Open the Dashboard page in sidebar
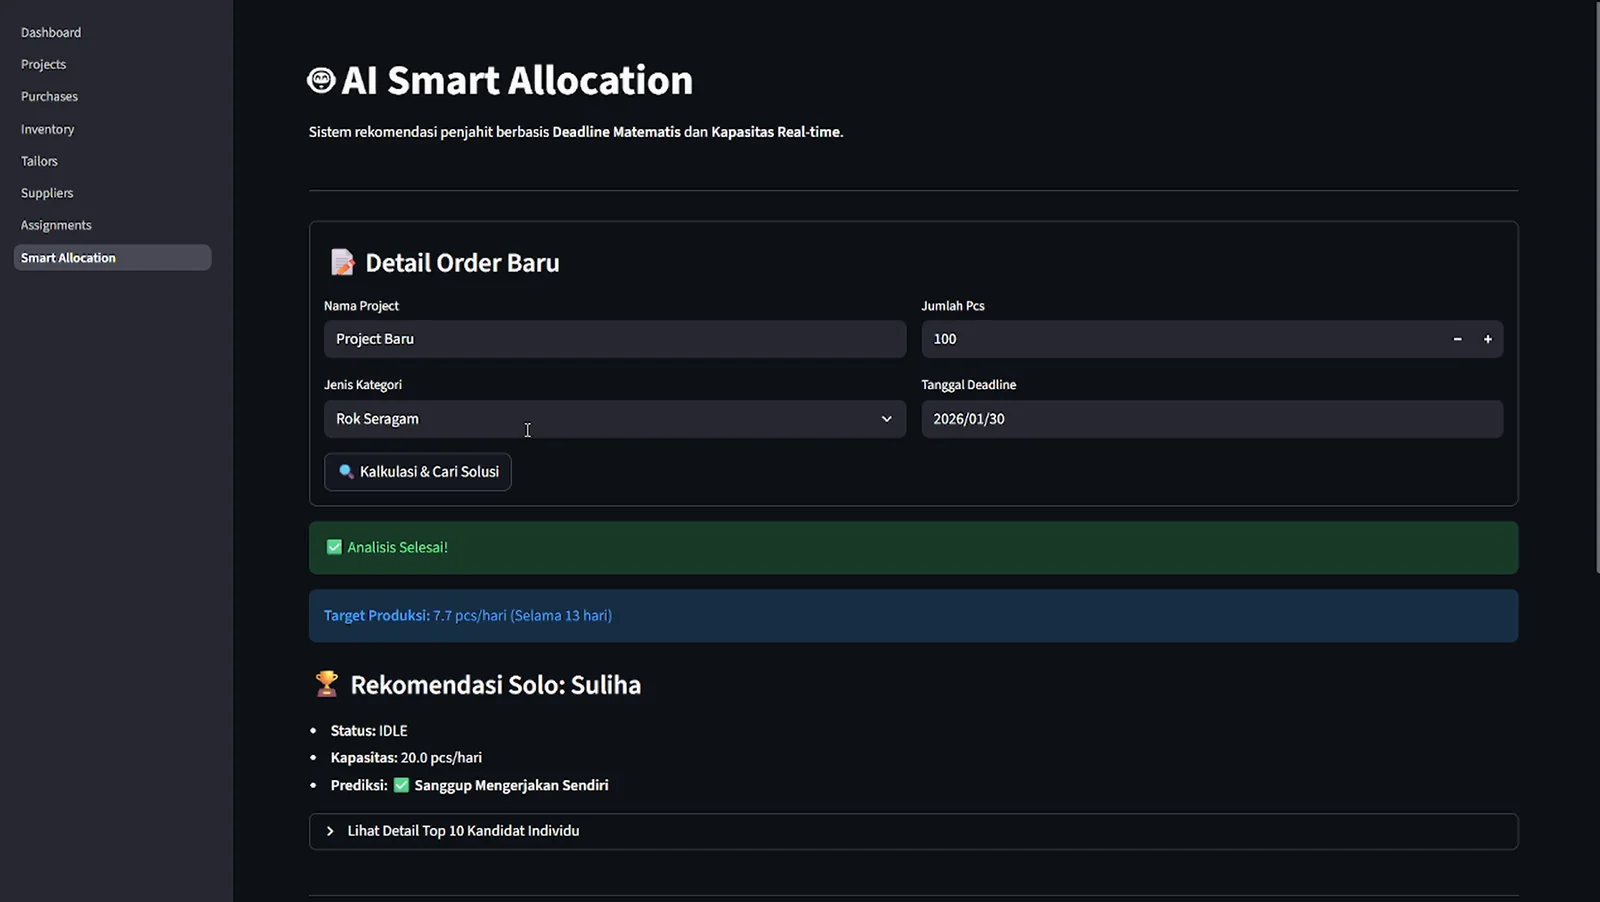This screenshot has width=1600, height=902. click(51, 32)
